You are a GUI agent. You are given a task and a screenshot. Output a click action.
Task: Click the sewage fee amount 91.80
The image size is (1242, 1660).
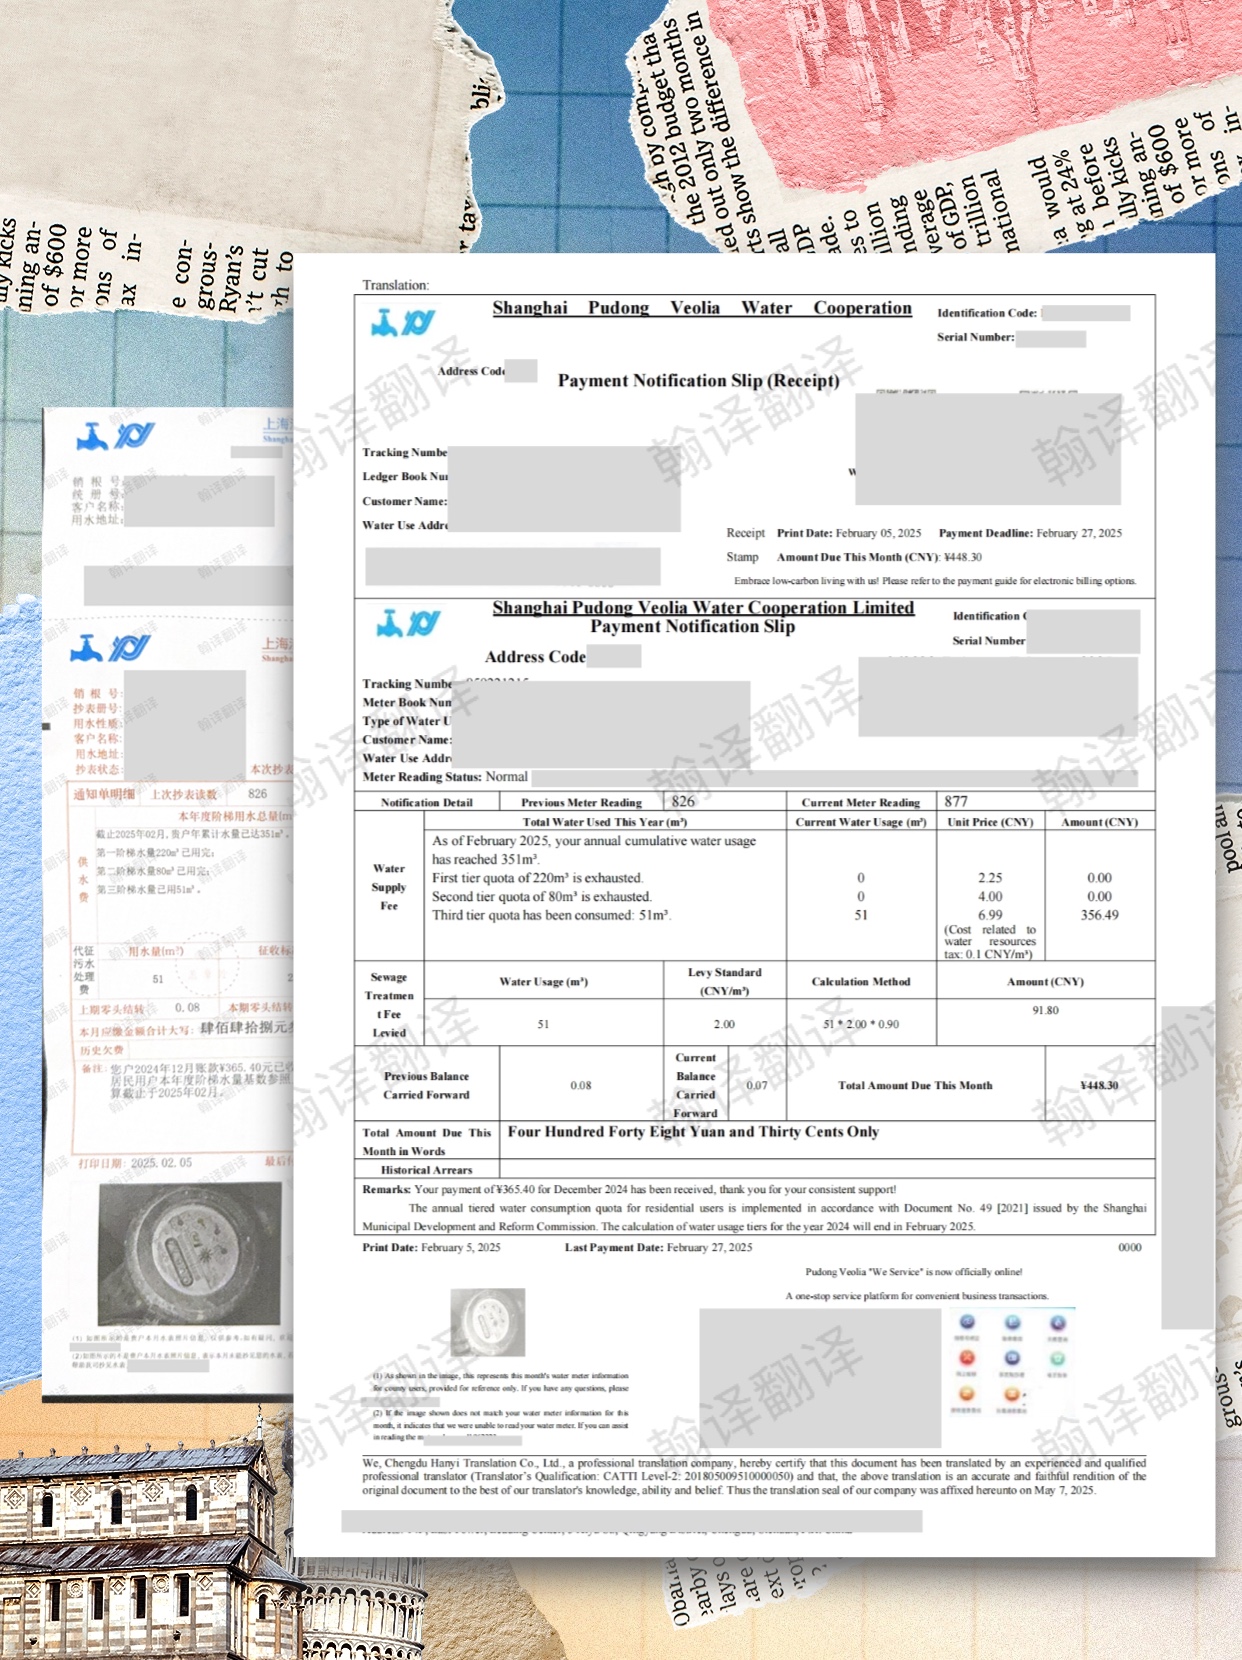coord(1045,1011)
